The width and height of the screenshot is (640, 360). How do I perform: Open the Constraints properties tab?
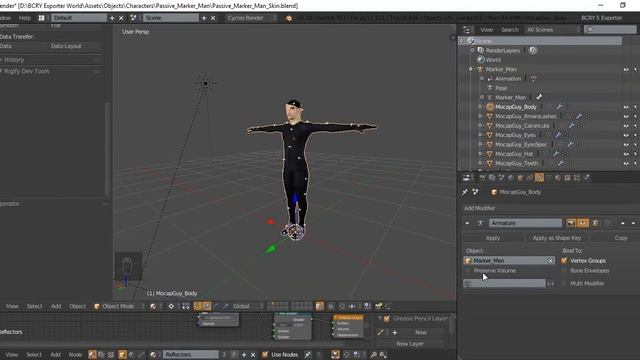(530, 178)
